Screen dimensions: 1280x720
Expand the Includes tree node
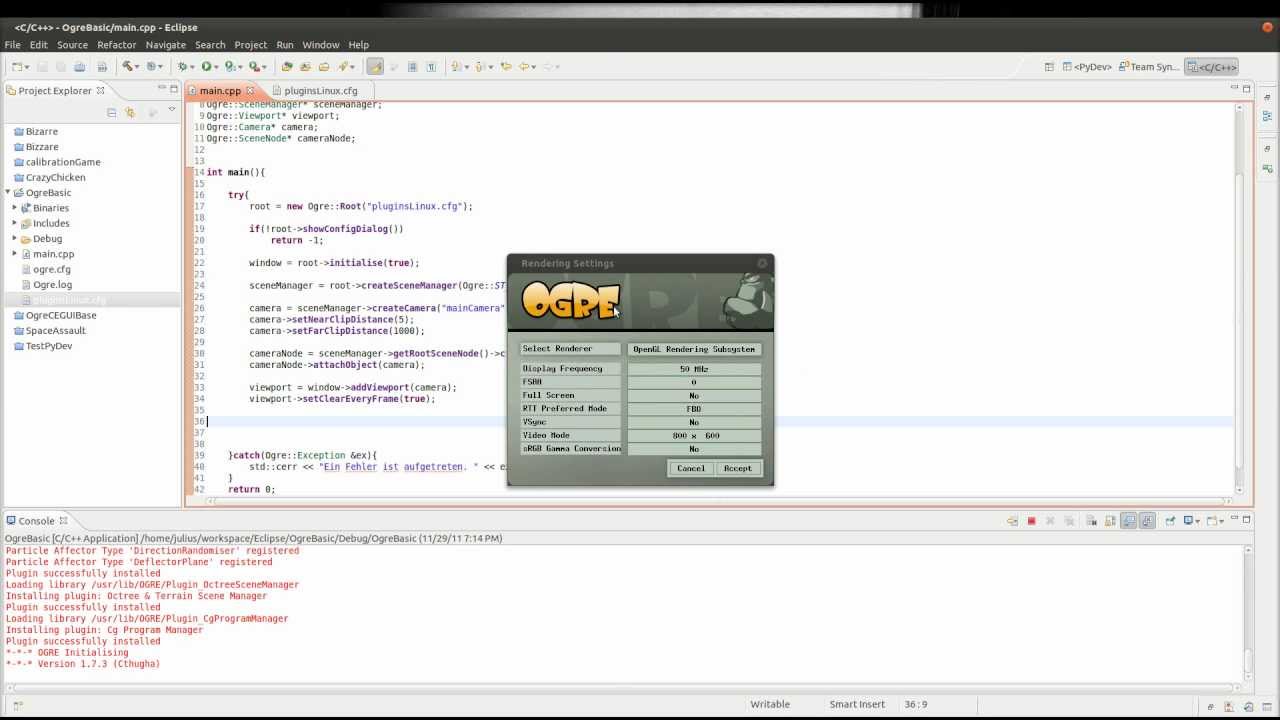tap(15, 223)
